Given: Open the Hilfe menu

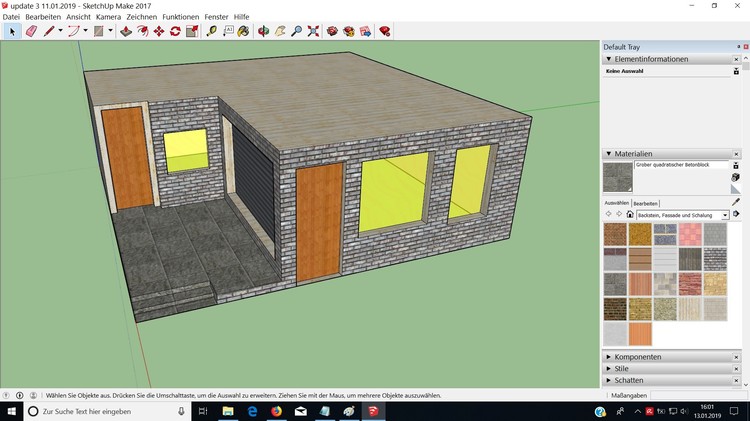Looking at the screenshot, I should coord(242,17).
